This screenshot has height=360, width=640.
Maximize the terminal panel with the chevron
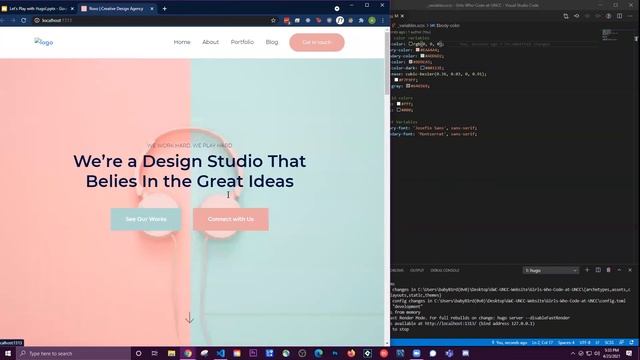619,270
